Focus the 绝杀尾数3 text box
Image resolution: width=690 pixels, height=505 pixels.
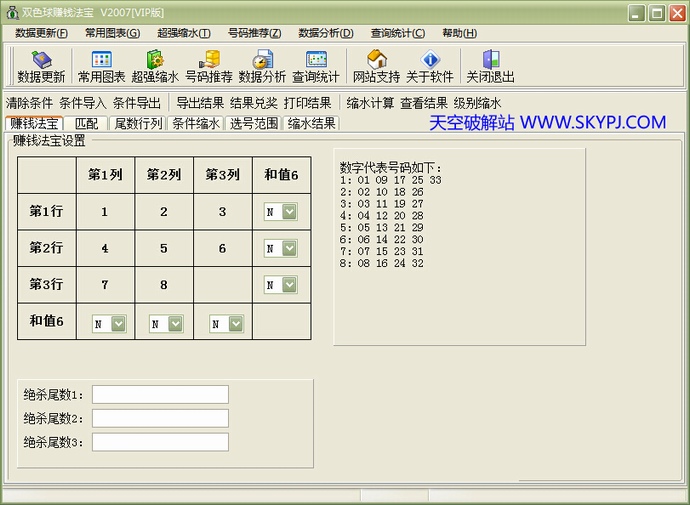160,442
